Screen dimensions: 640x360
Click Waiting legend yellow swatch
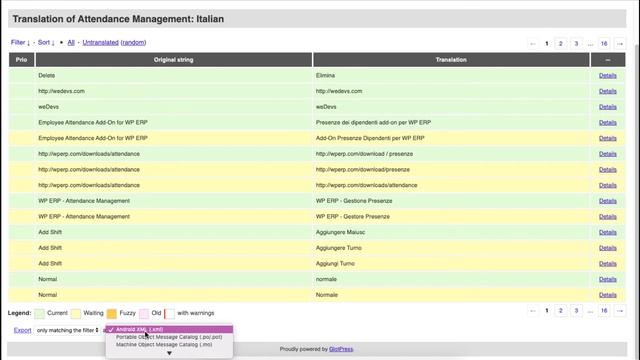(x=76, y=313)
